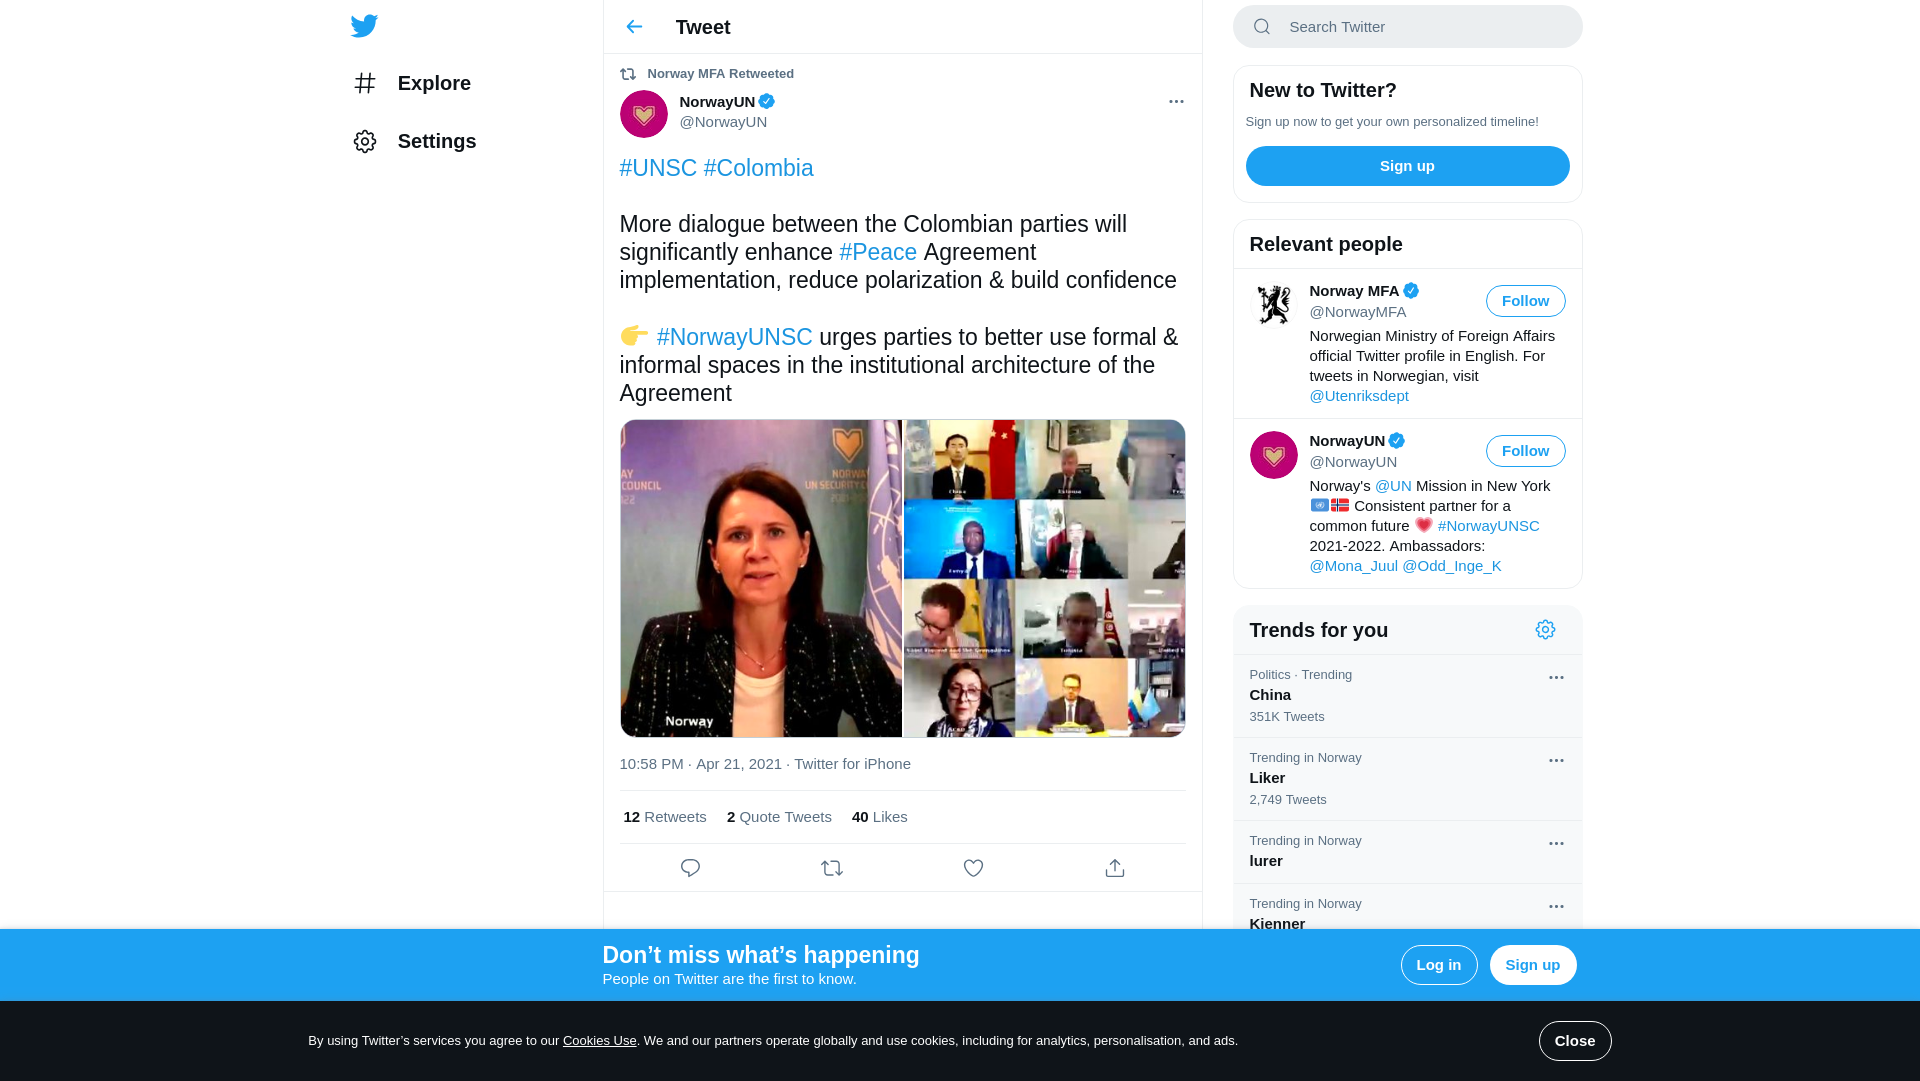The width and height of the screenshot is (1920, 1081).
Task: Click the retweet icon below the tweet
Action: click(832, 868)
